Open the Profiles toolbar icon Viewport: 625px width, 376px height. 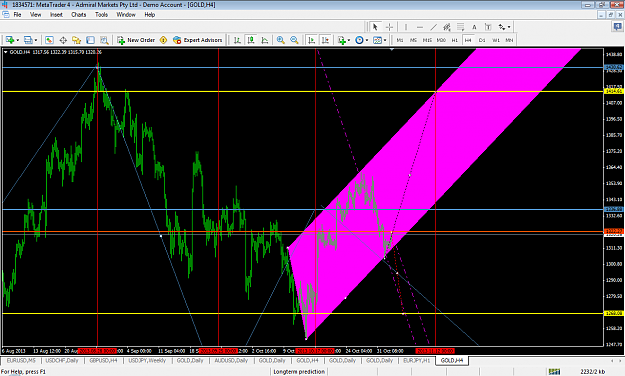pos(28,40)
